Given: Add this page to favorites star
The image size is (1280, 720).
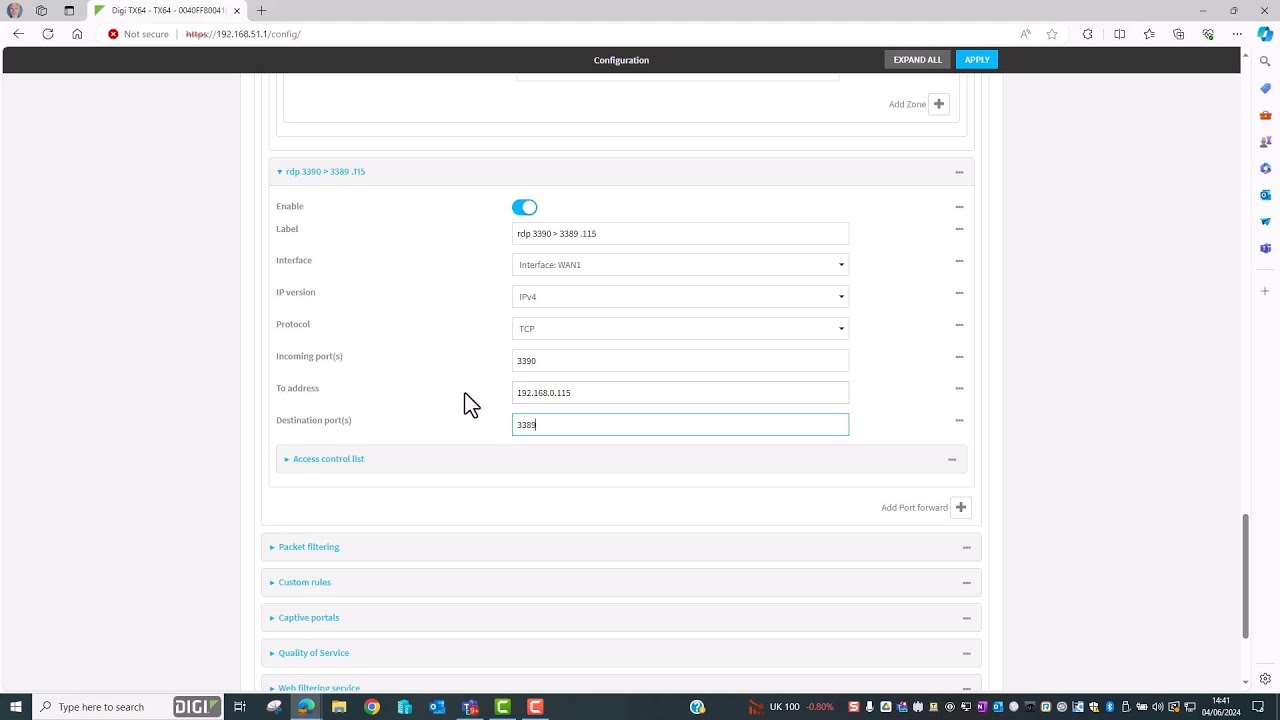Looking at the screenshot, I should 1052,34.
